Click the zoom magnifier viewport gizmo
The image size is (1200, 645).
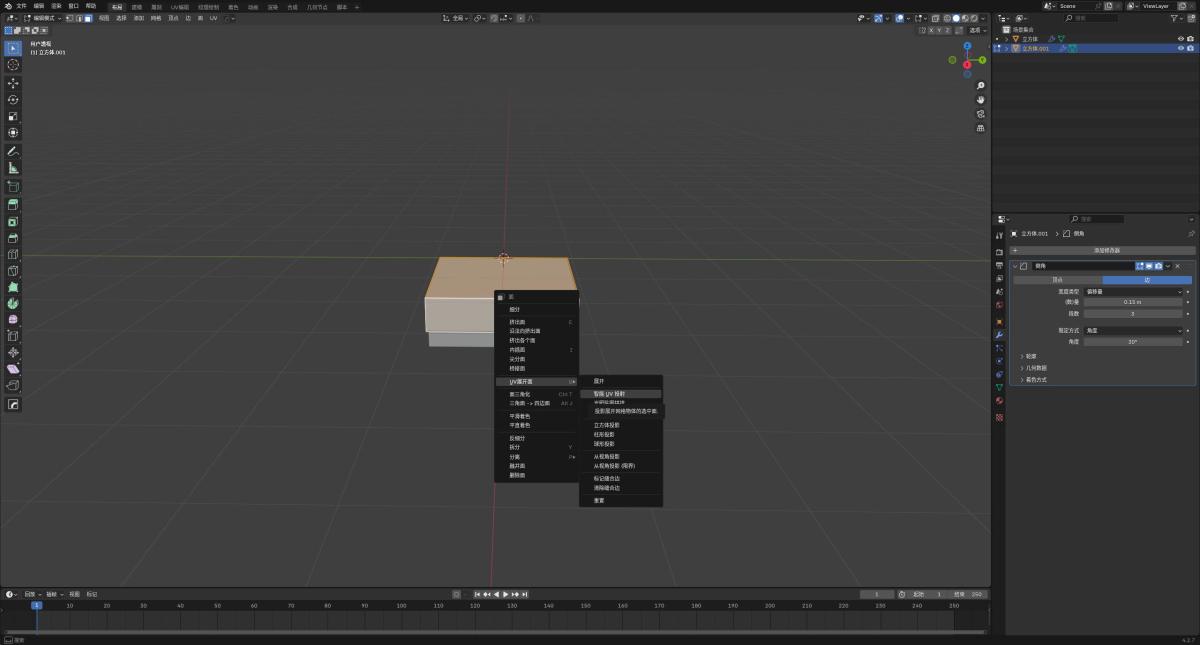(980, 85)
